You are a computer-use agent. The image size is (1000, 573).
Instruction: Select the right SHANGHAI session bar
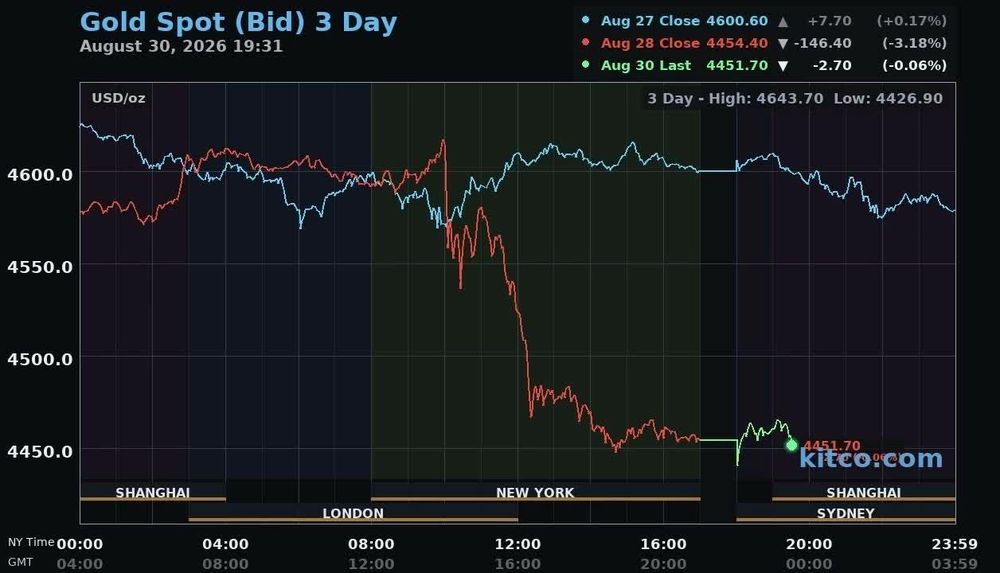(864, 492)
